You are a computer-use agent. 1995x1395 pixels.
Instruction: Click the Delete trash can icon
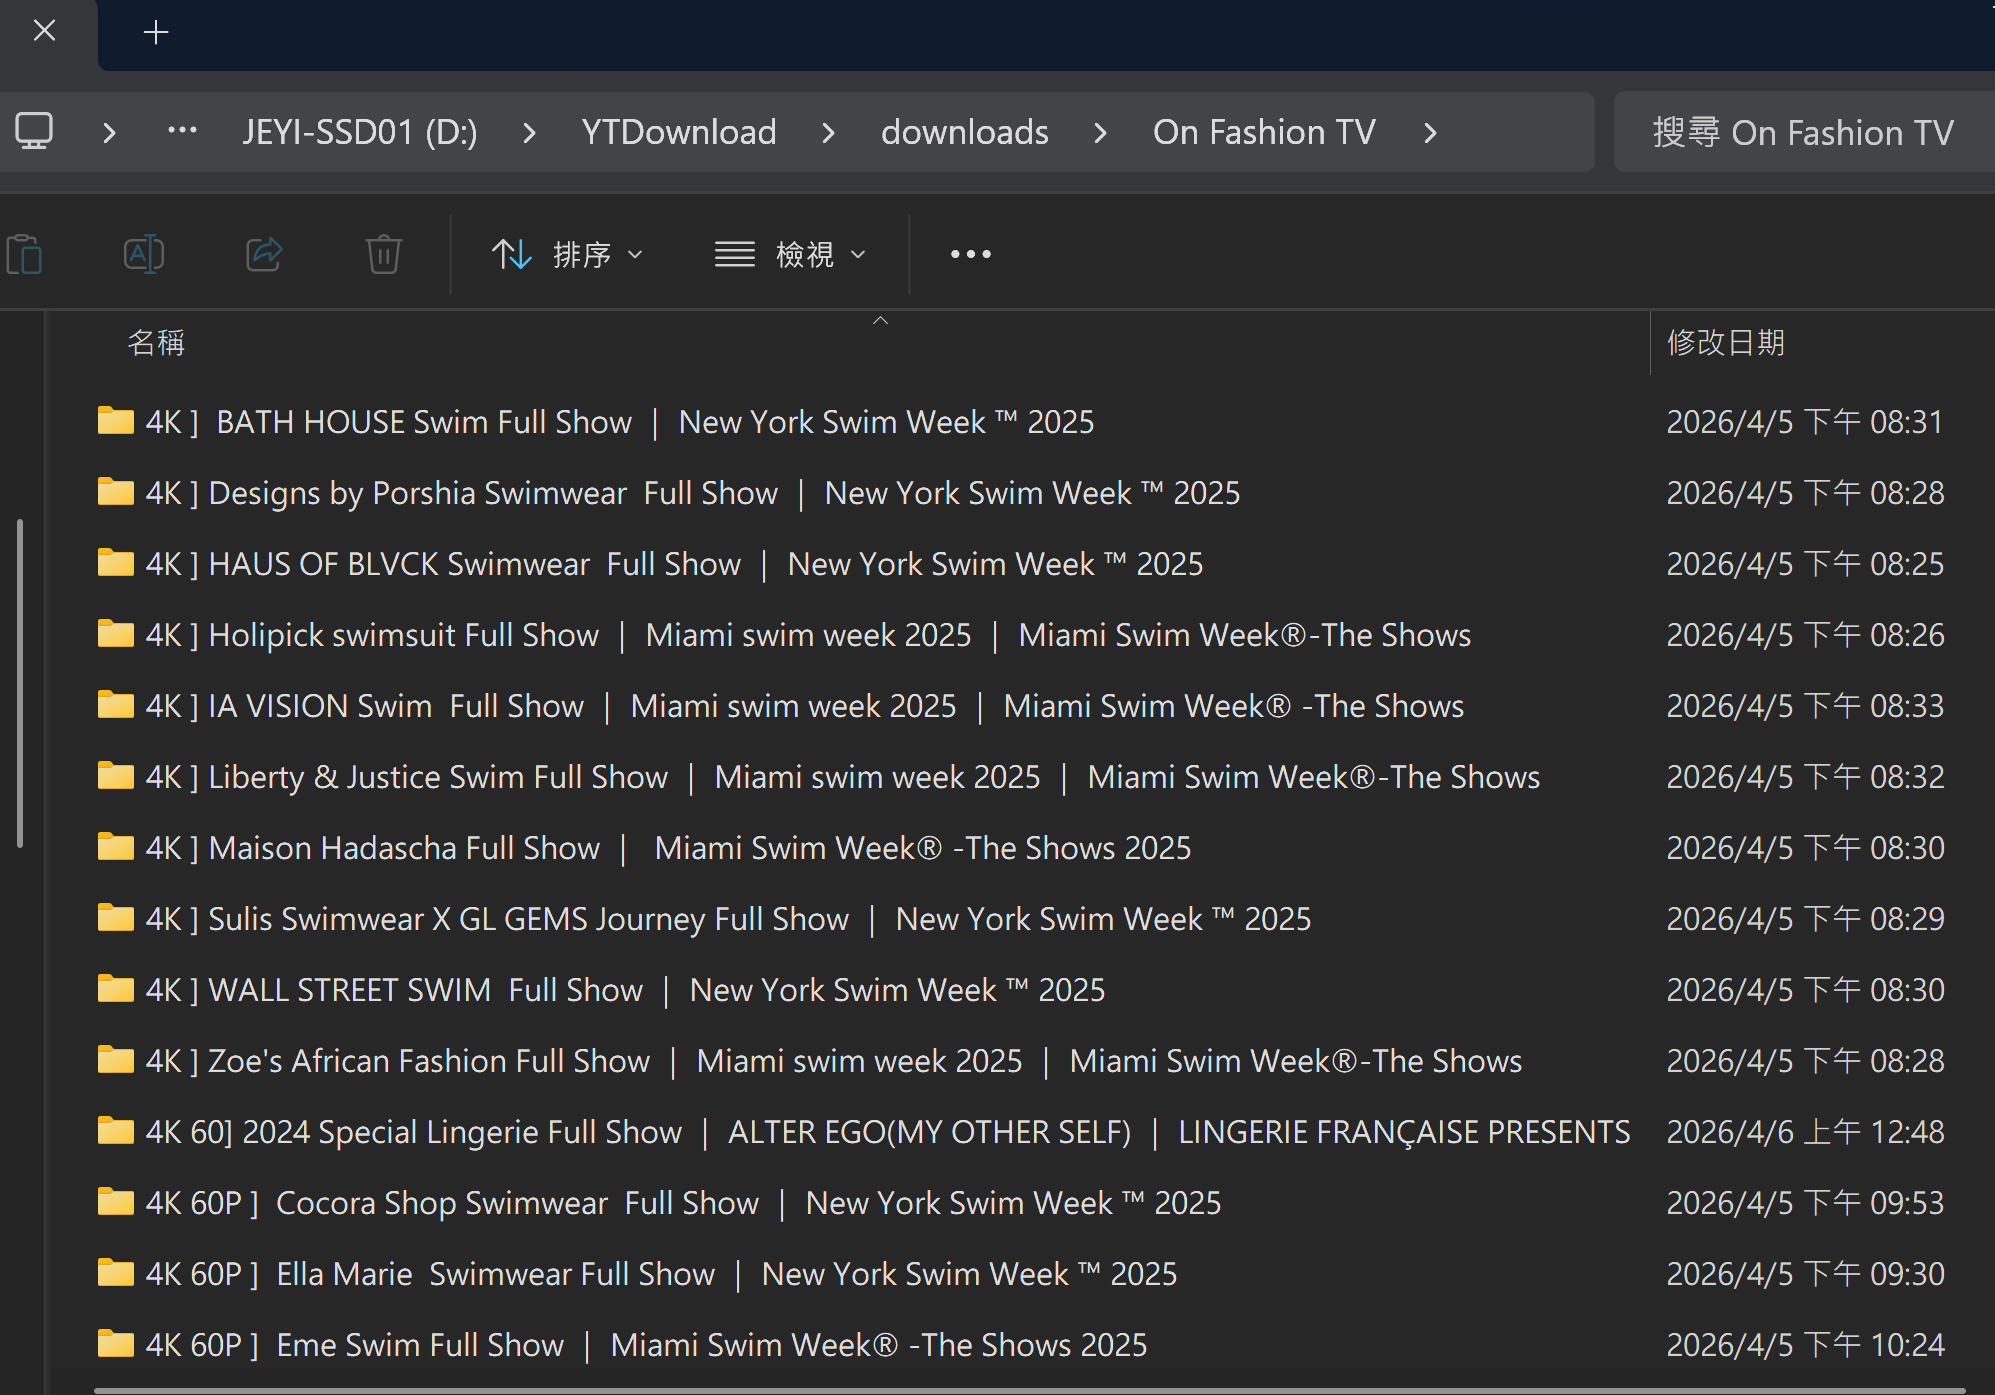[383, 254]
